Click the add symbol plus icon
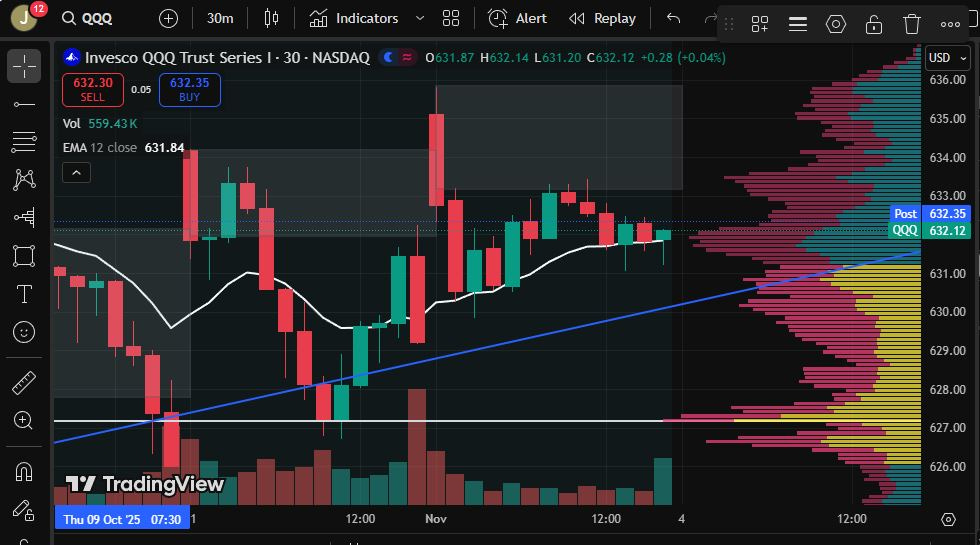 point(168,19)
